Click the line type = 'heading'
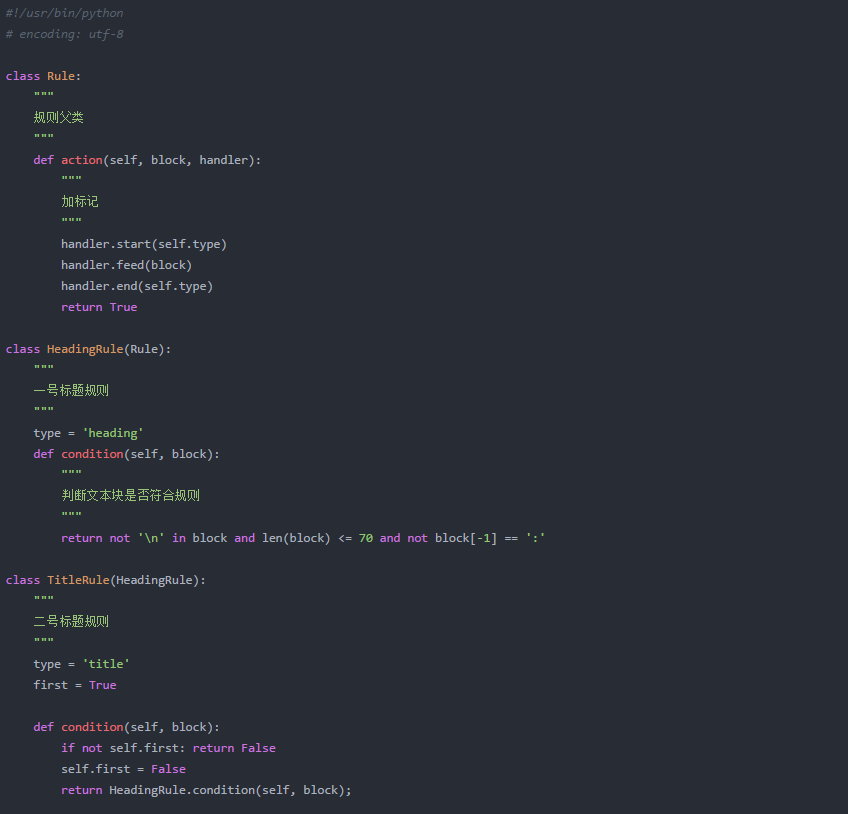Image resolution: width=848 pixels, height=814 pixels. coord(88,433)
